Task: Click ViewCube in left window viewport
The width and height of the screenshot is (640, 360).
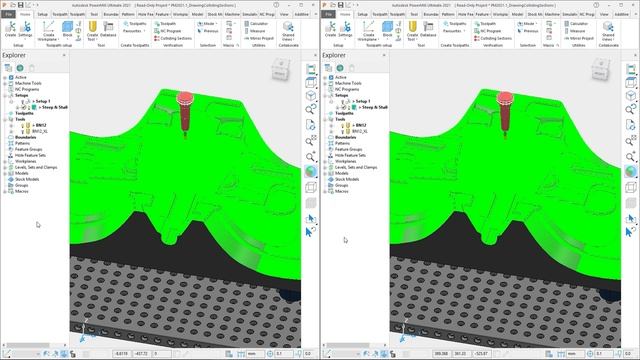Action: [281, 69]
